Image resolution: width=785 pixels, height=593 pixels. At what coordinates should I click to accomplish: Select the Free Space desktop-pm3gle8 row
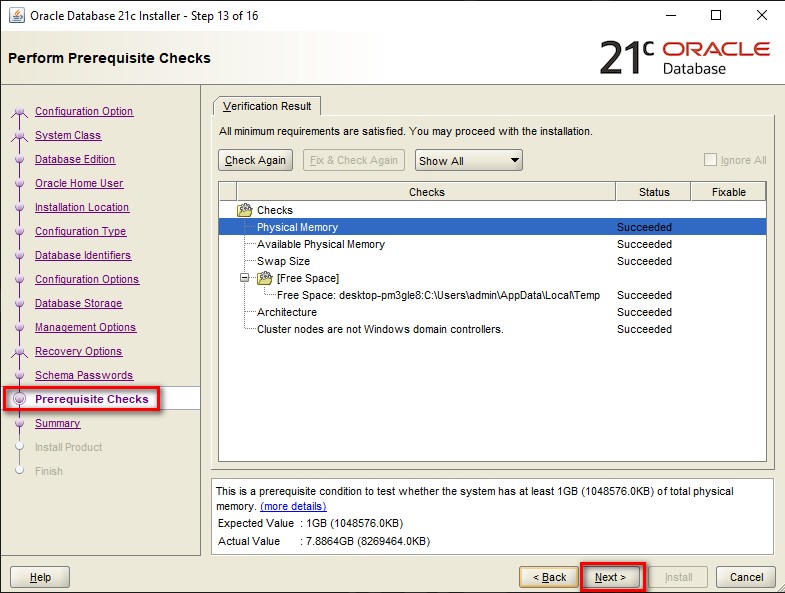[x=492, y=295]
